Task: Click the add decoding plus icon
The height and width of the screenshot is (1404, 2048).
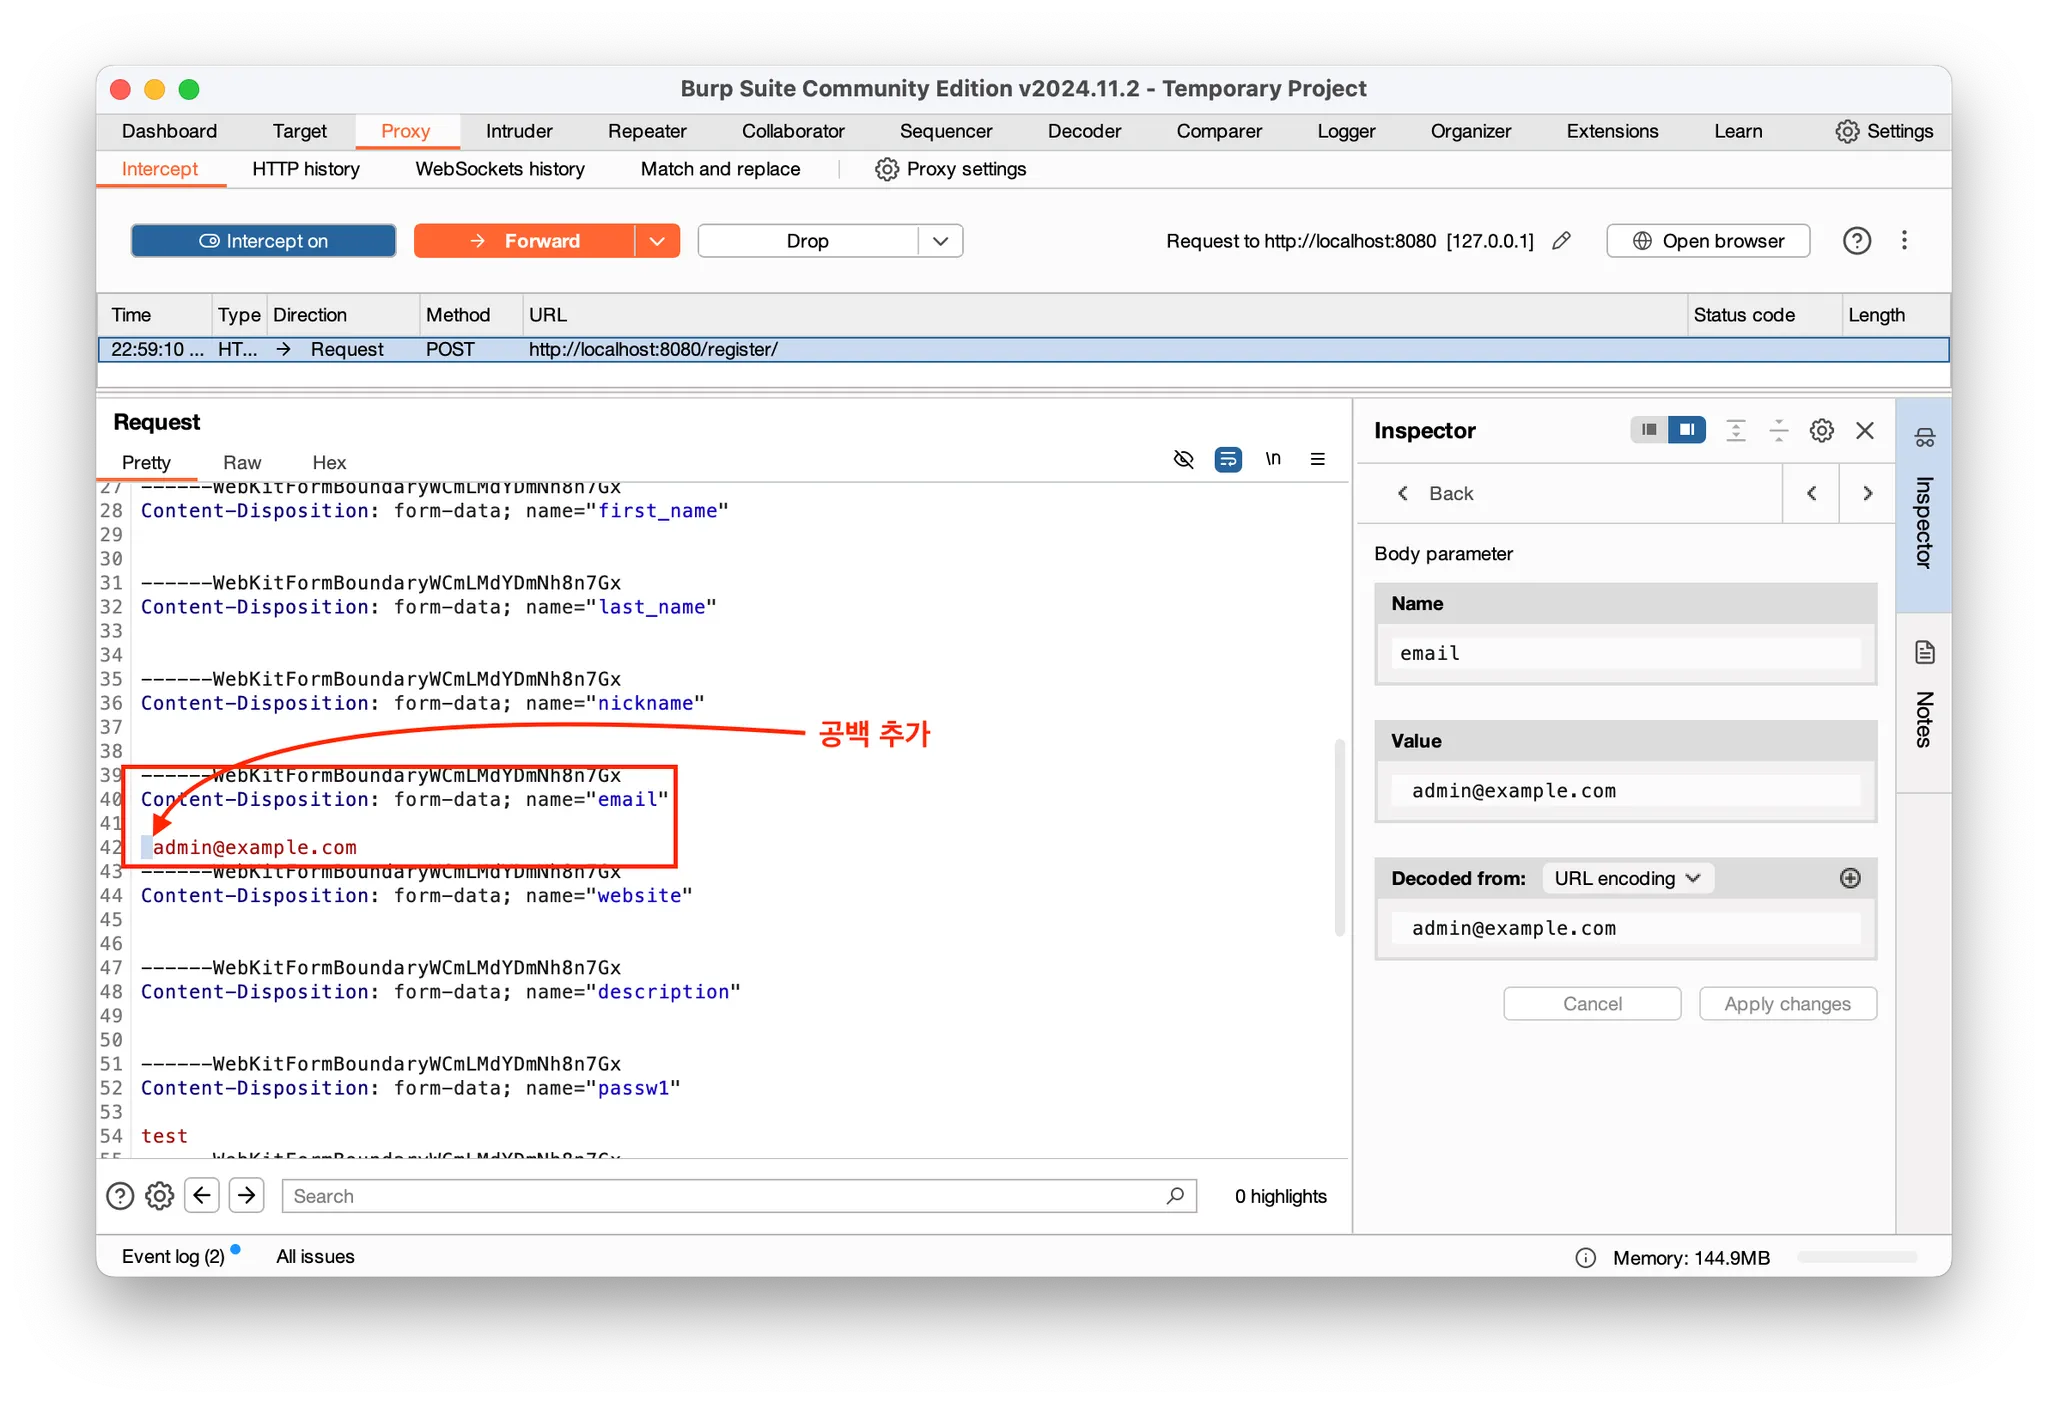Action: pyautogui.click(x=1850, y=878)
